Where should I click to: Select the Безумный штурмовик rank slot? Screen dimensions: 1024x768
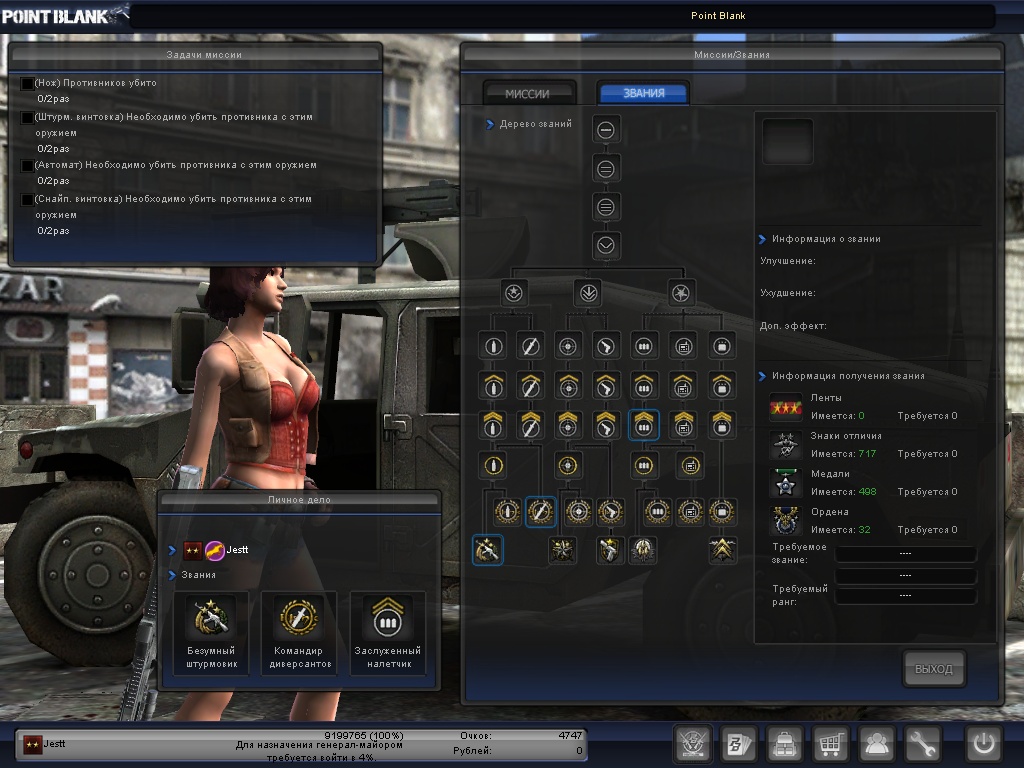point(211,633)
